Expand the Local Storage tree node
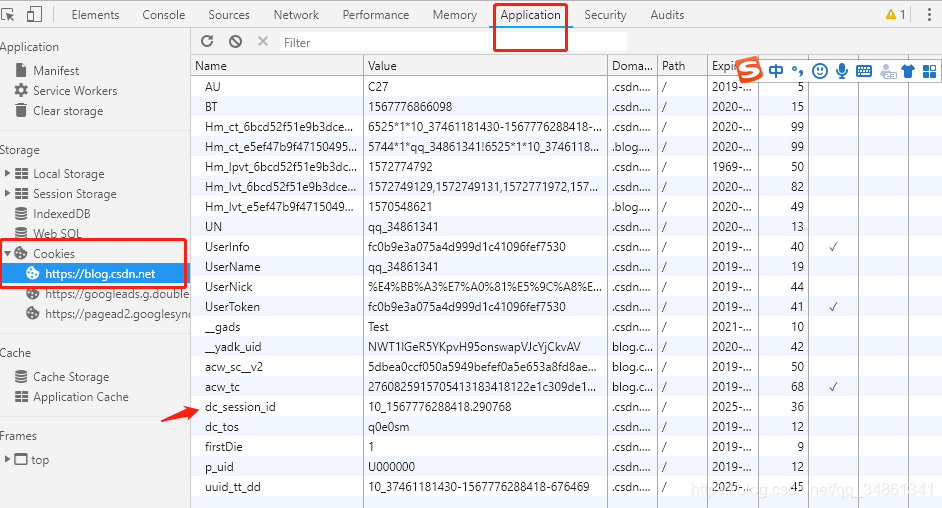942x508 pixels. click(7, 174)
